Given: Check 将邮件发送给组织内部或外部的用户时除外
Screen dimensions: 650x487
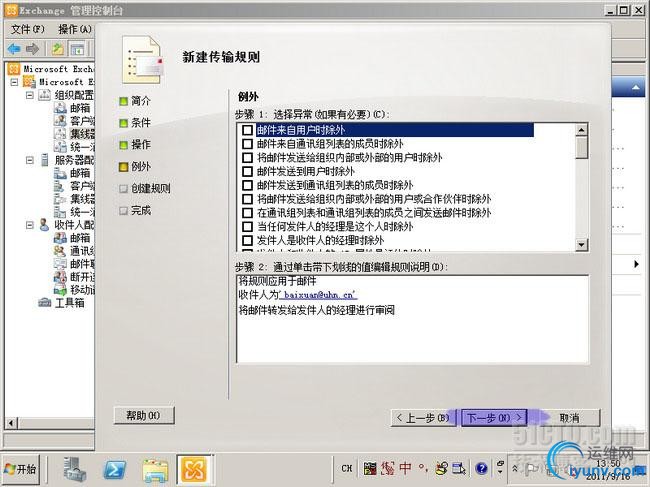Looking at the screenshot, I should pyautogui.click(x=247, y=157).
